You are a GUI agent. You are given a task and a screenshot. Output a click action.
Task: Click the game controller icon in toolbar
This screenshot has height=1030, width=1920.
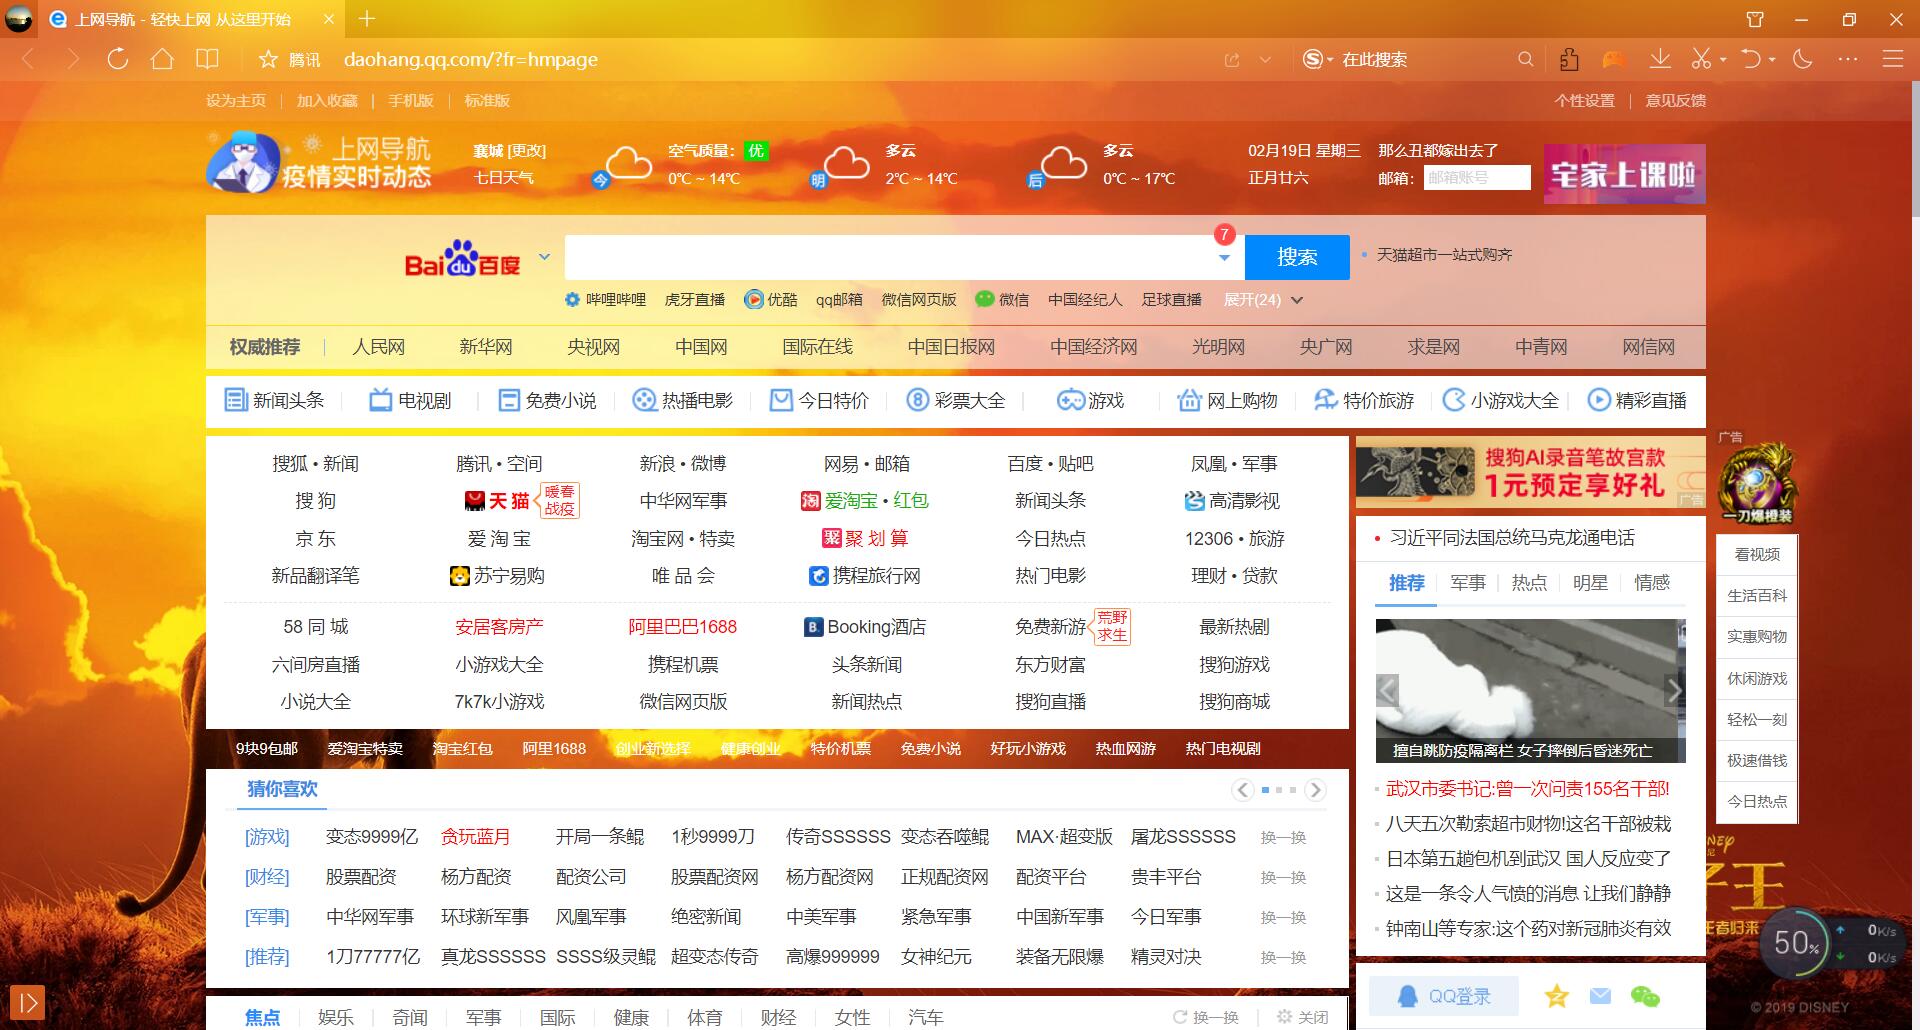click(x=1614, y=60)
